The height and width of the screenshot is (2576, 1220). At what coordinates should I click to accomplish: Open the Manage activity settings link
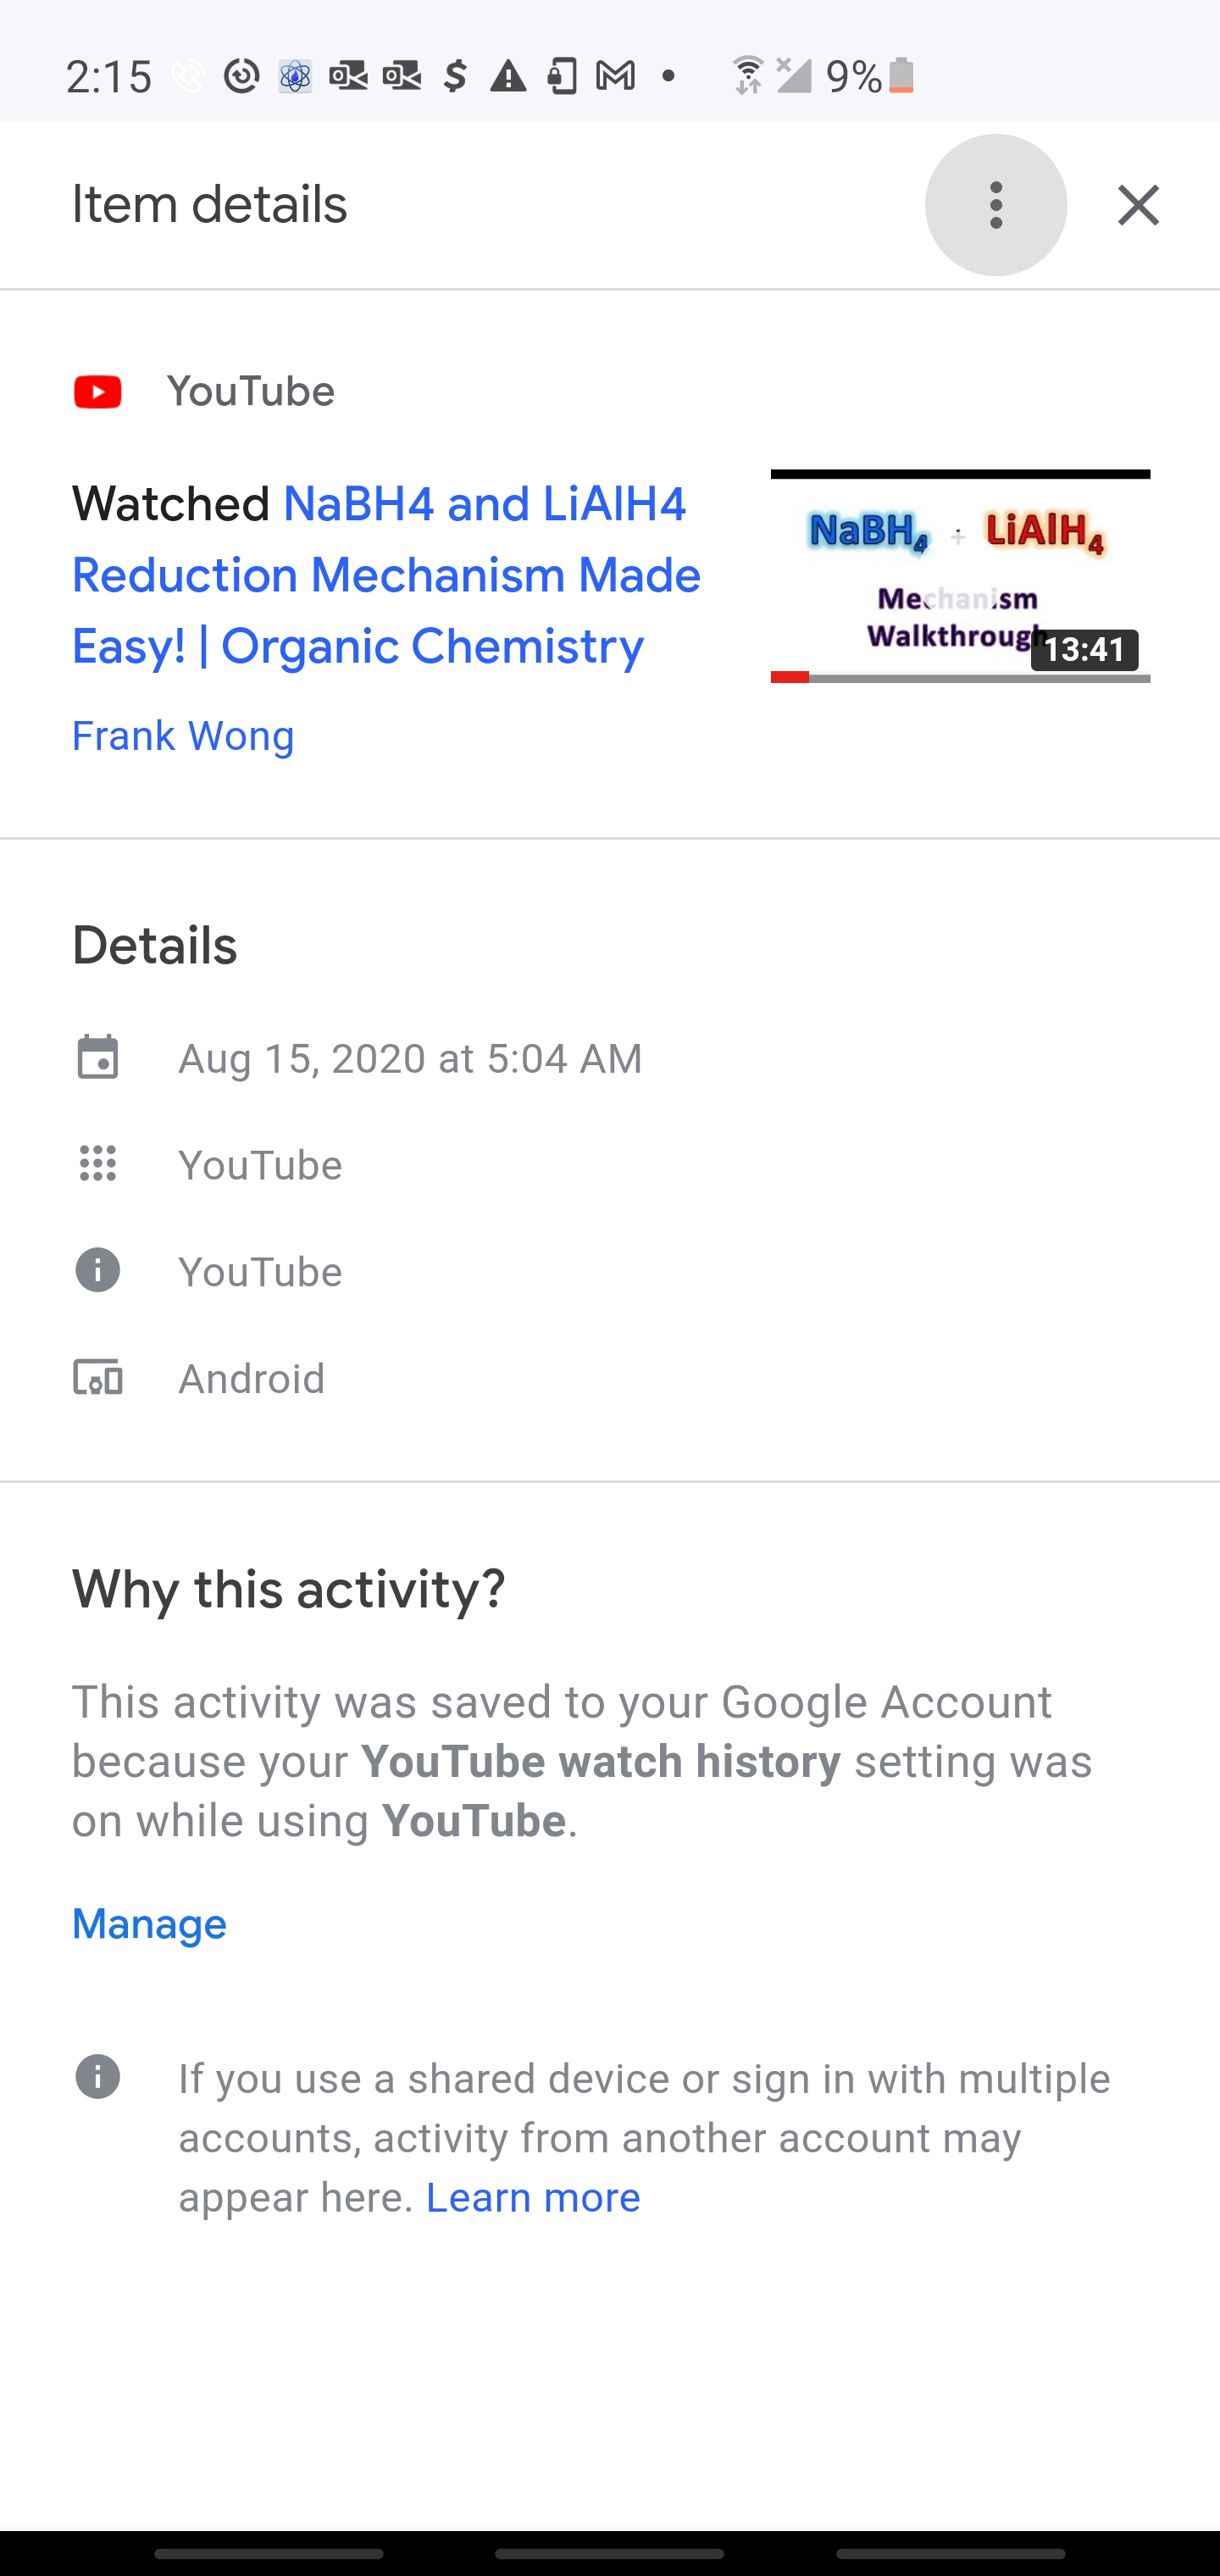click(149, 1924)
